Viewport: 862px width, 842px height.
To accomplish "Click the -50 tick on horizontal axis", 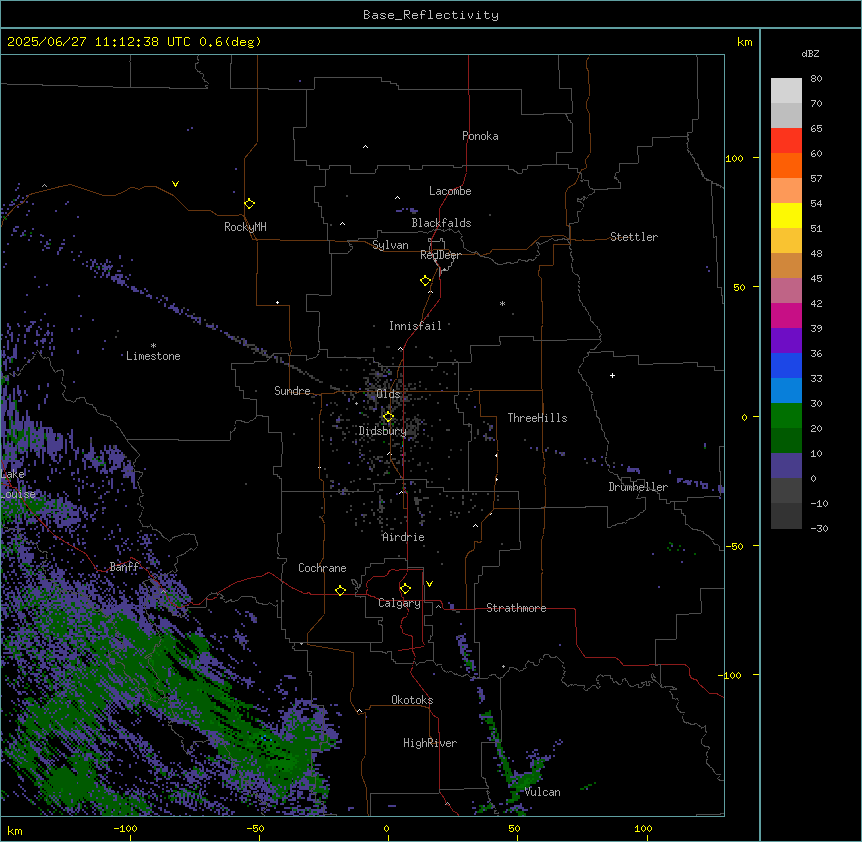I will (255, 828).
